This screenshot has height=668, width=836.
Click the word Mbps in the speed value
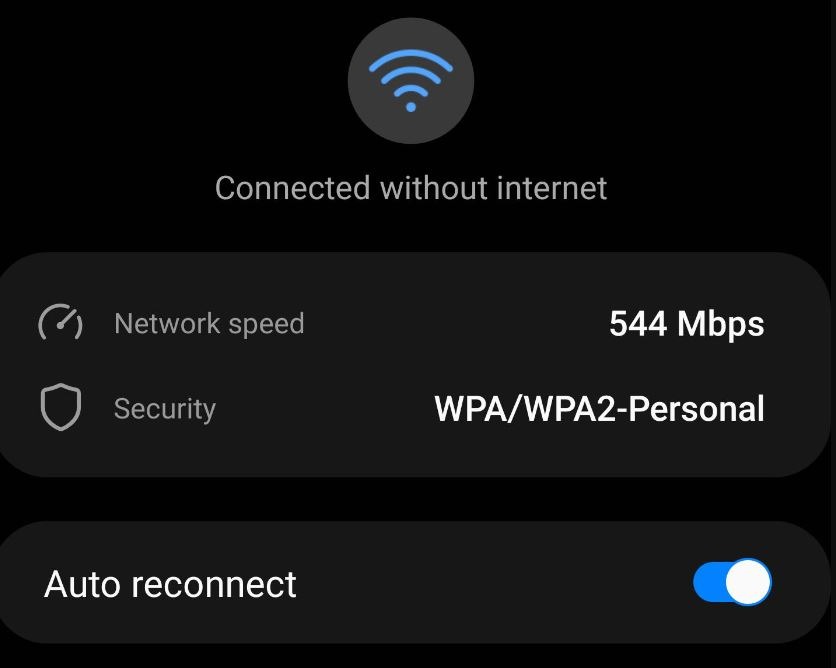click(x=720, y=324)
